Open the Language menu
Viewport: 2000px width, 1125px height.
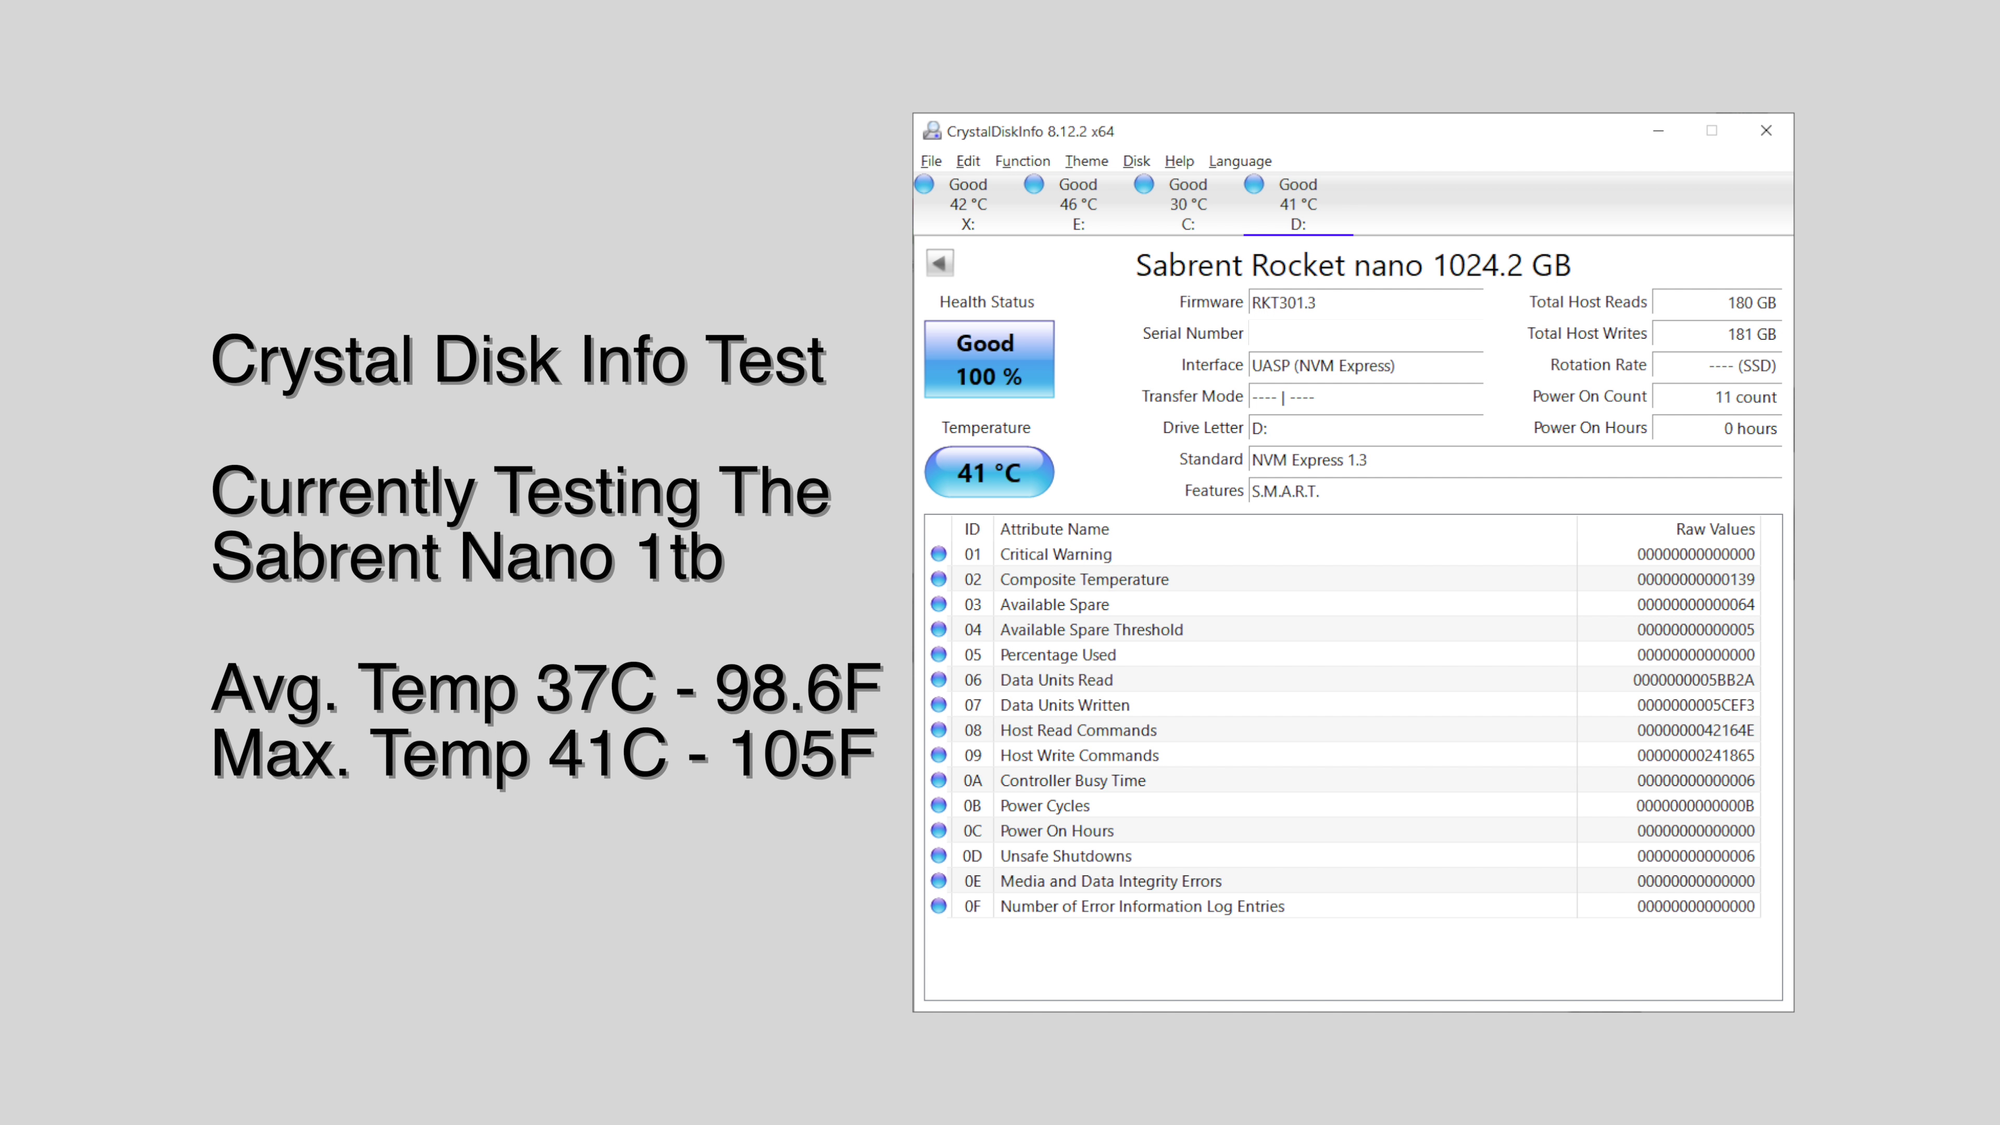[x=1240, y=161]
